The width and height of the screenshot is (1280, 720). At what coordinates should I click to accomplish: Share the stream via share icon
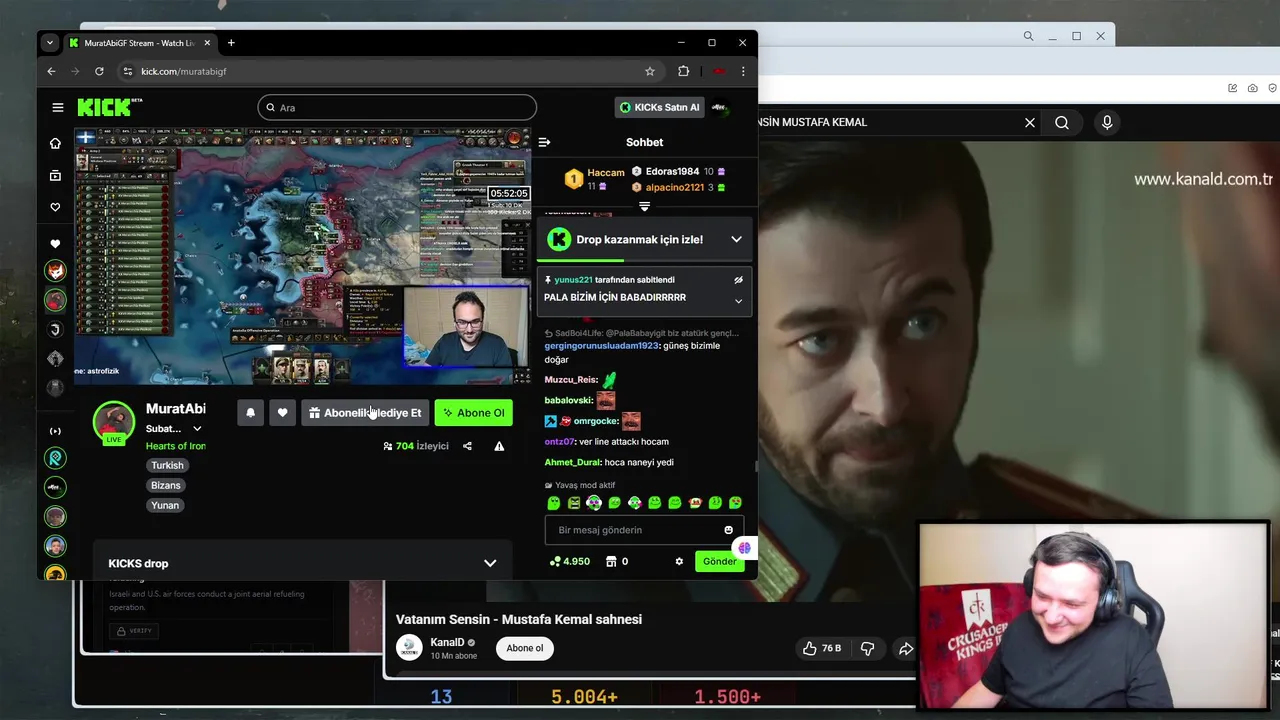pos(467,446)
